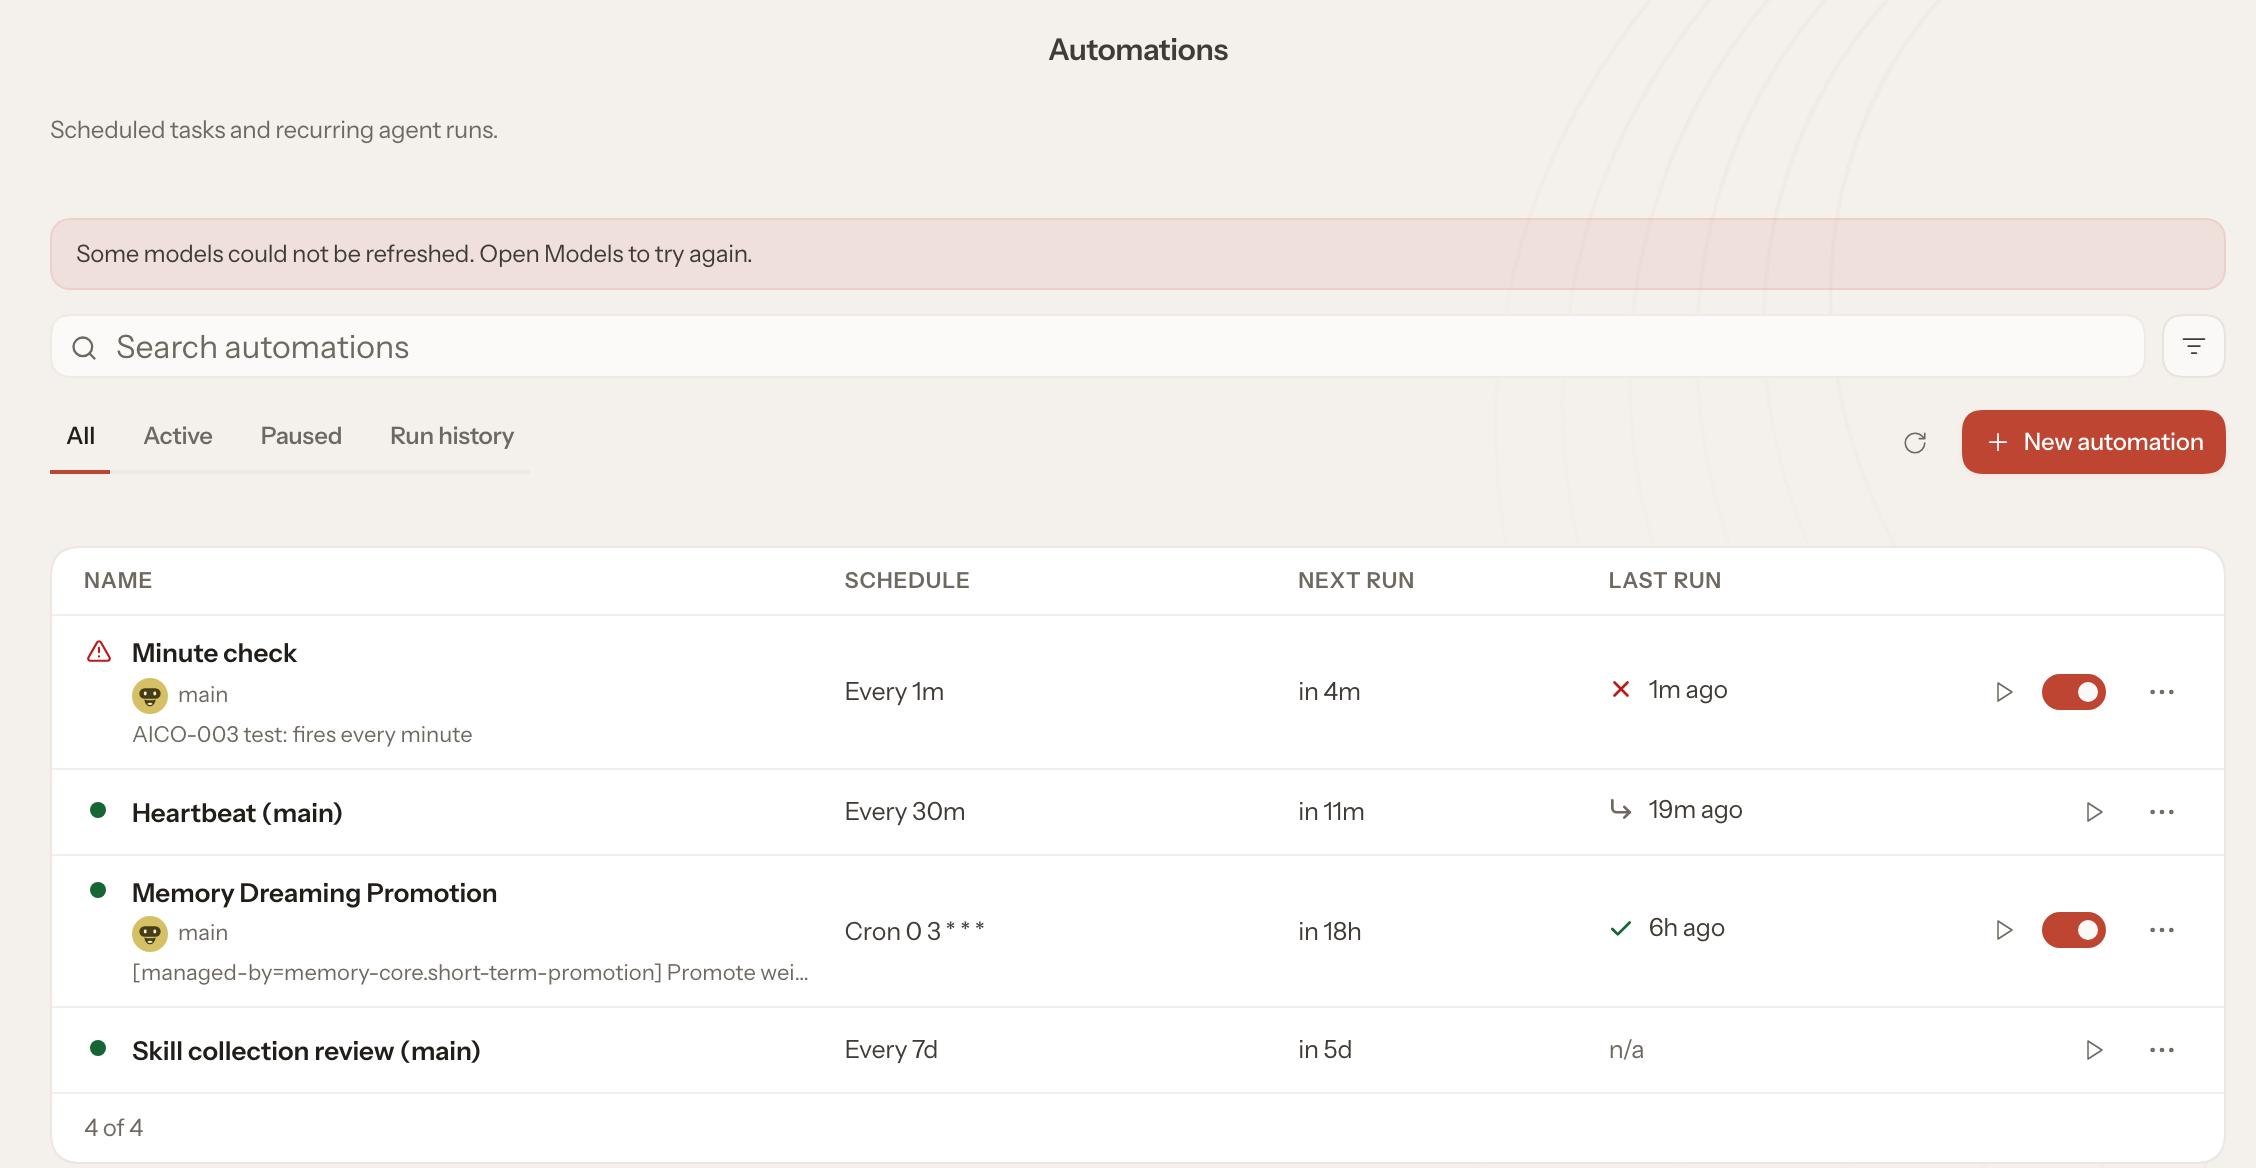Viewport: 2256px width, 1168px height.
Task: Click the 4 of 4 count
Action: 114,1128
